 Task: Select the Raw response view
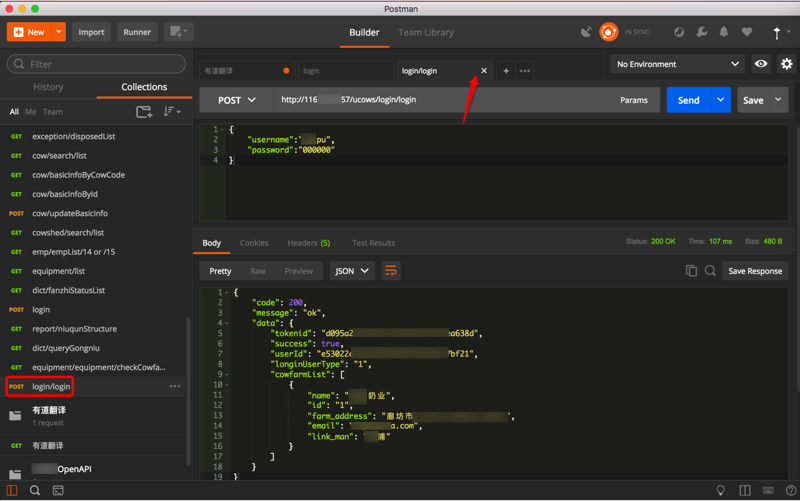point(258,271)
